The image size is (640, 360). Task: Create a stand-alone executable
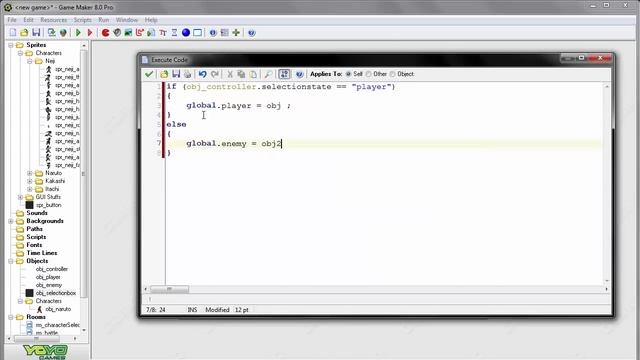pyautogui.click(x=51, y=33)
